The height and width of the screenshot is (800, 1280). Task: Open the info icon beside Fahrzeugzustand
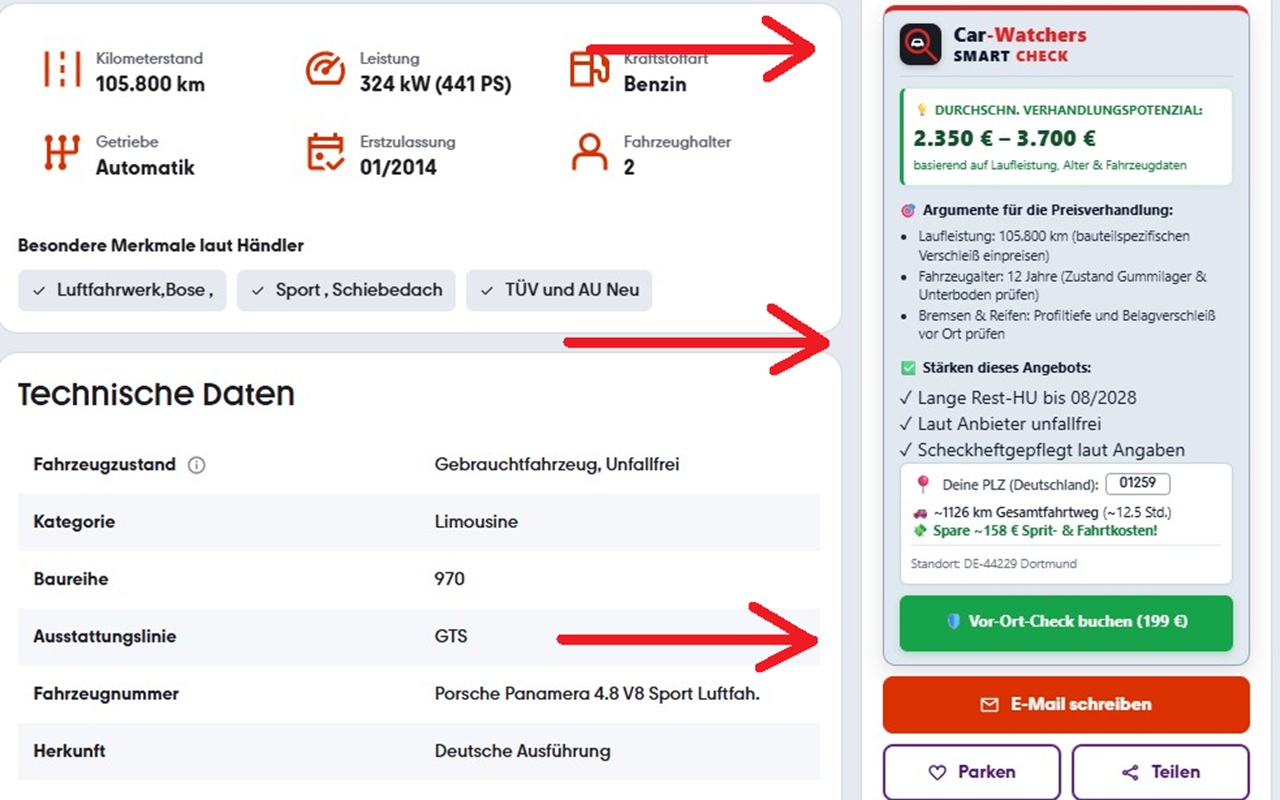tap(197, 465)
